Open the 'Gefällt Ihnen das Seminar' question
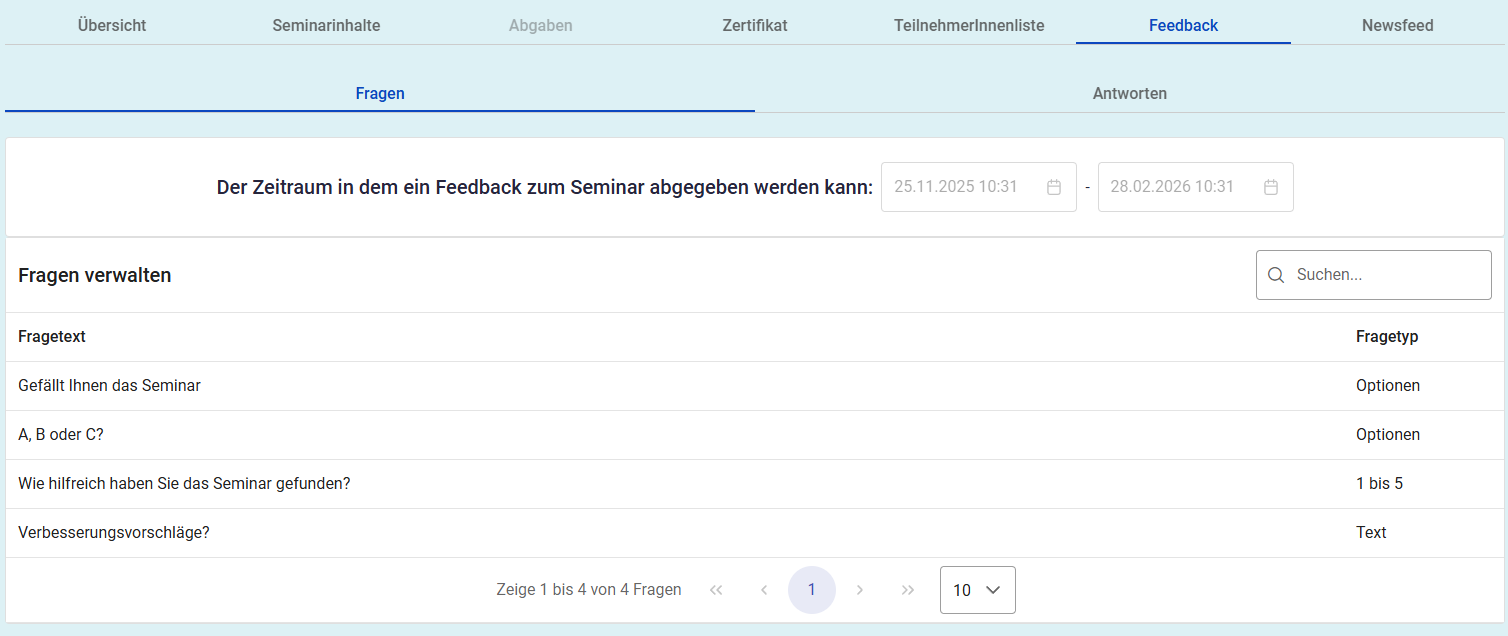 109,386
